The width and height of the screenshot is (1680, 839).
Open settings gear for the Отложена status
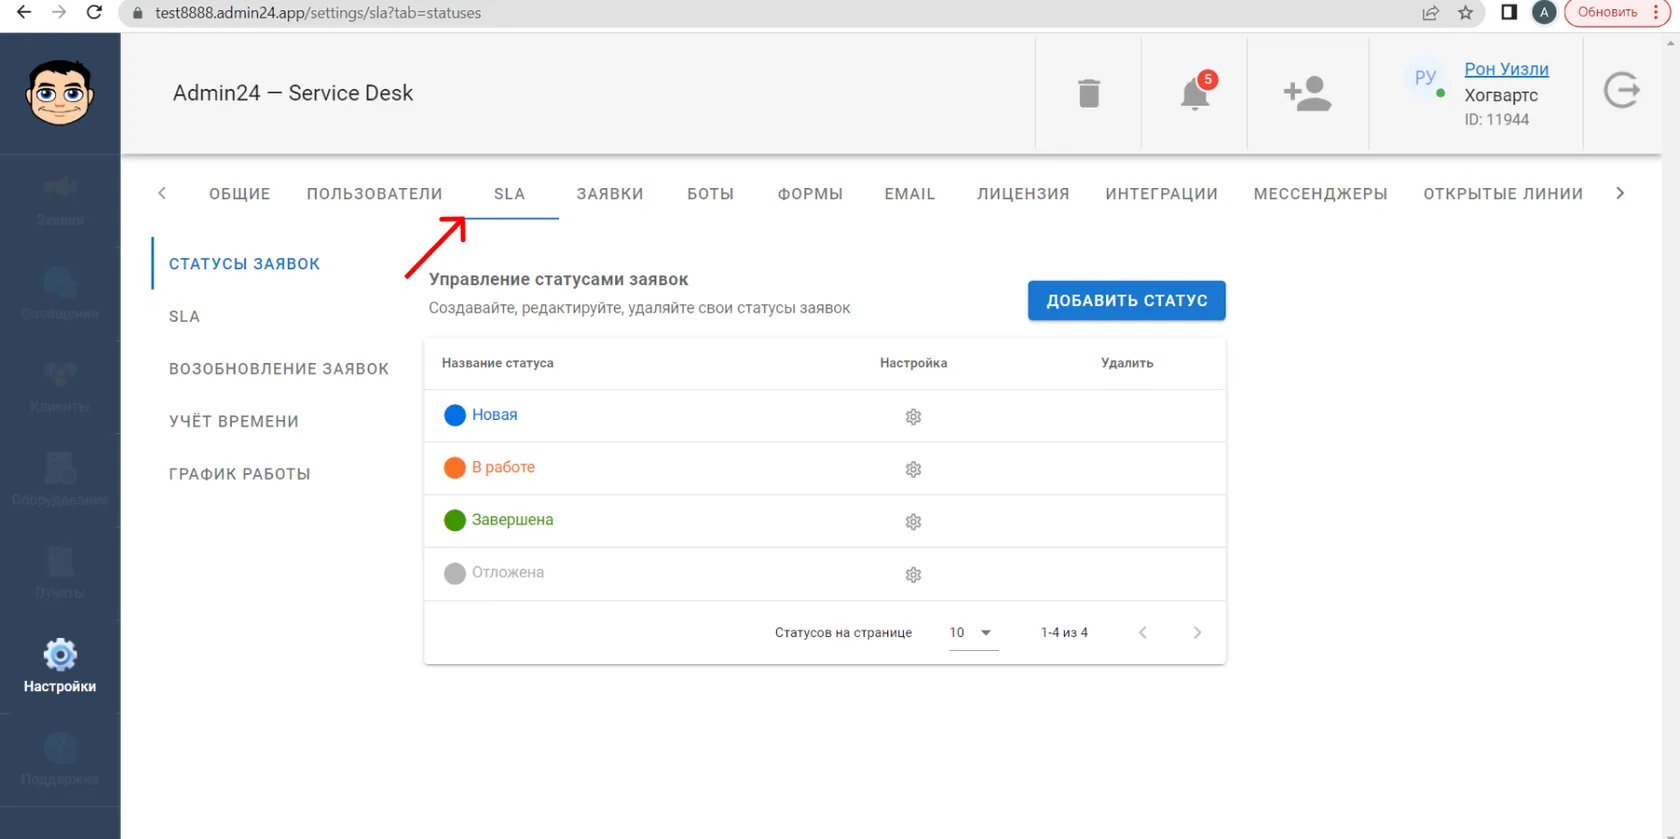click(913, 574)
